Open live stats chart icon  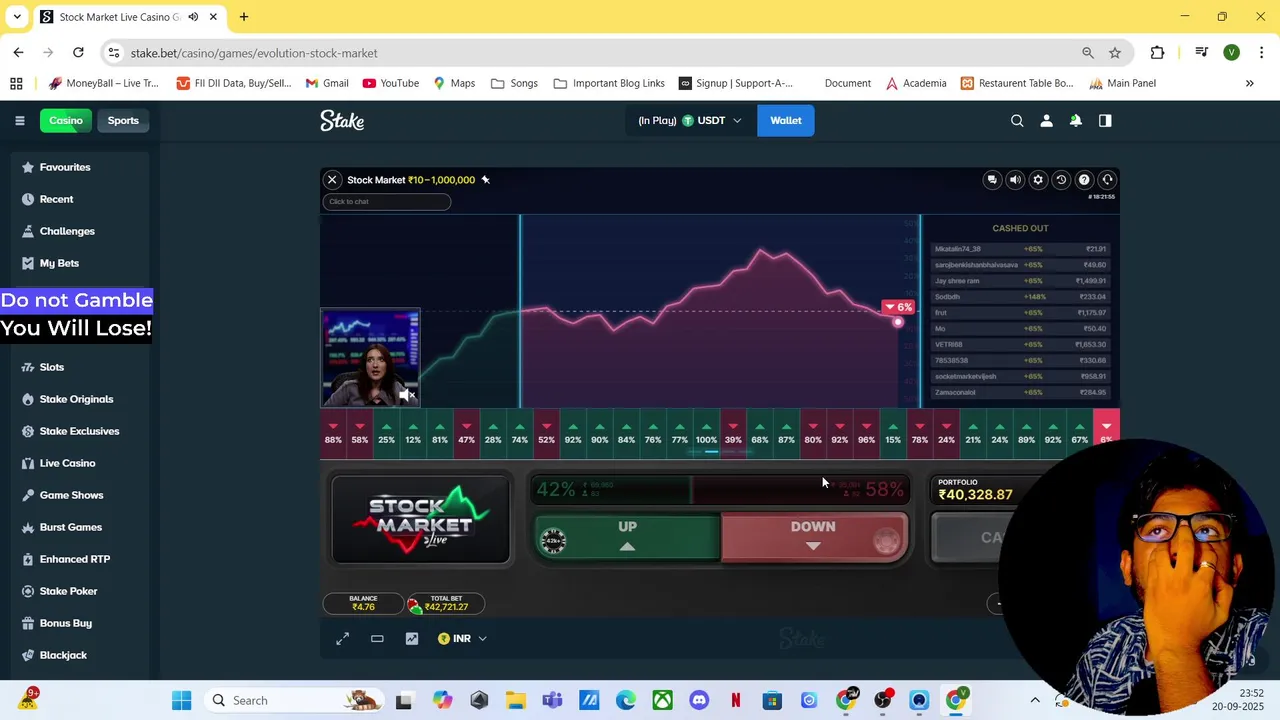pyautogui.click(x=412, y=638)
